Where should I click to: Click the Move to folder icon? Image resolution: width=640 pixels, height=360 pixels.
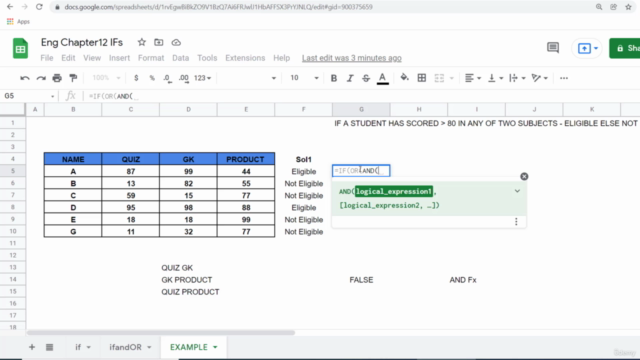(x=158, y=42)
